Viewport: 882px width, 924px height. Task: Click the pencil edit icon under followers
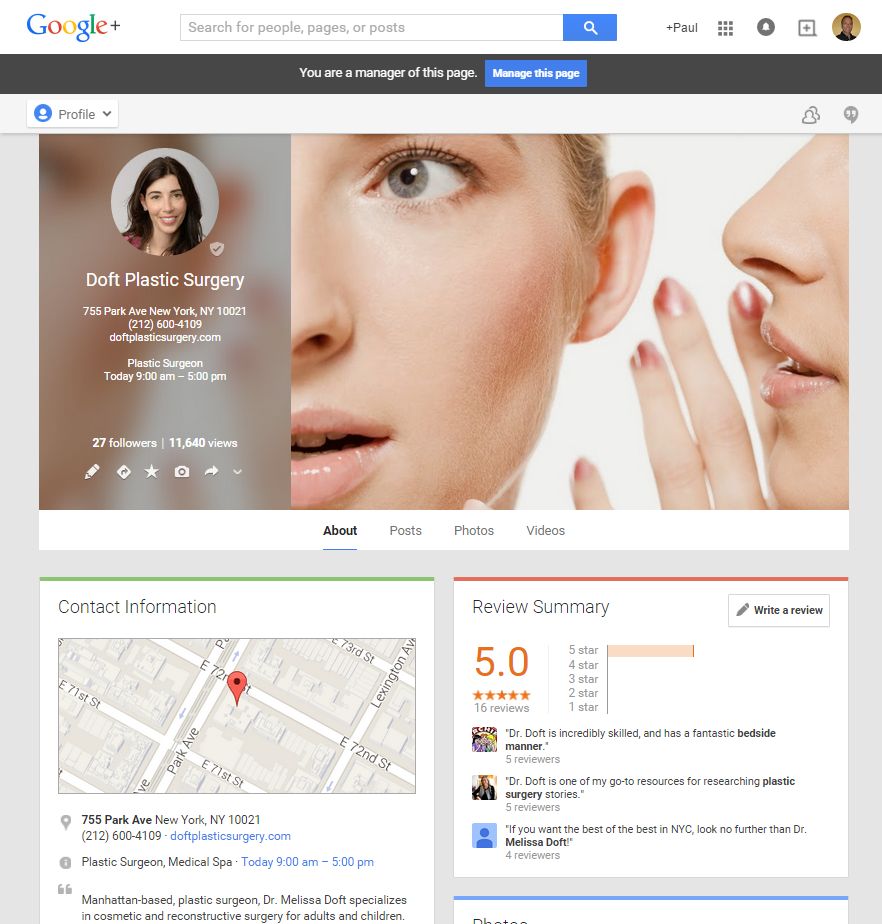[92, 471]
